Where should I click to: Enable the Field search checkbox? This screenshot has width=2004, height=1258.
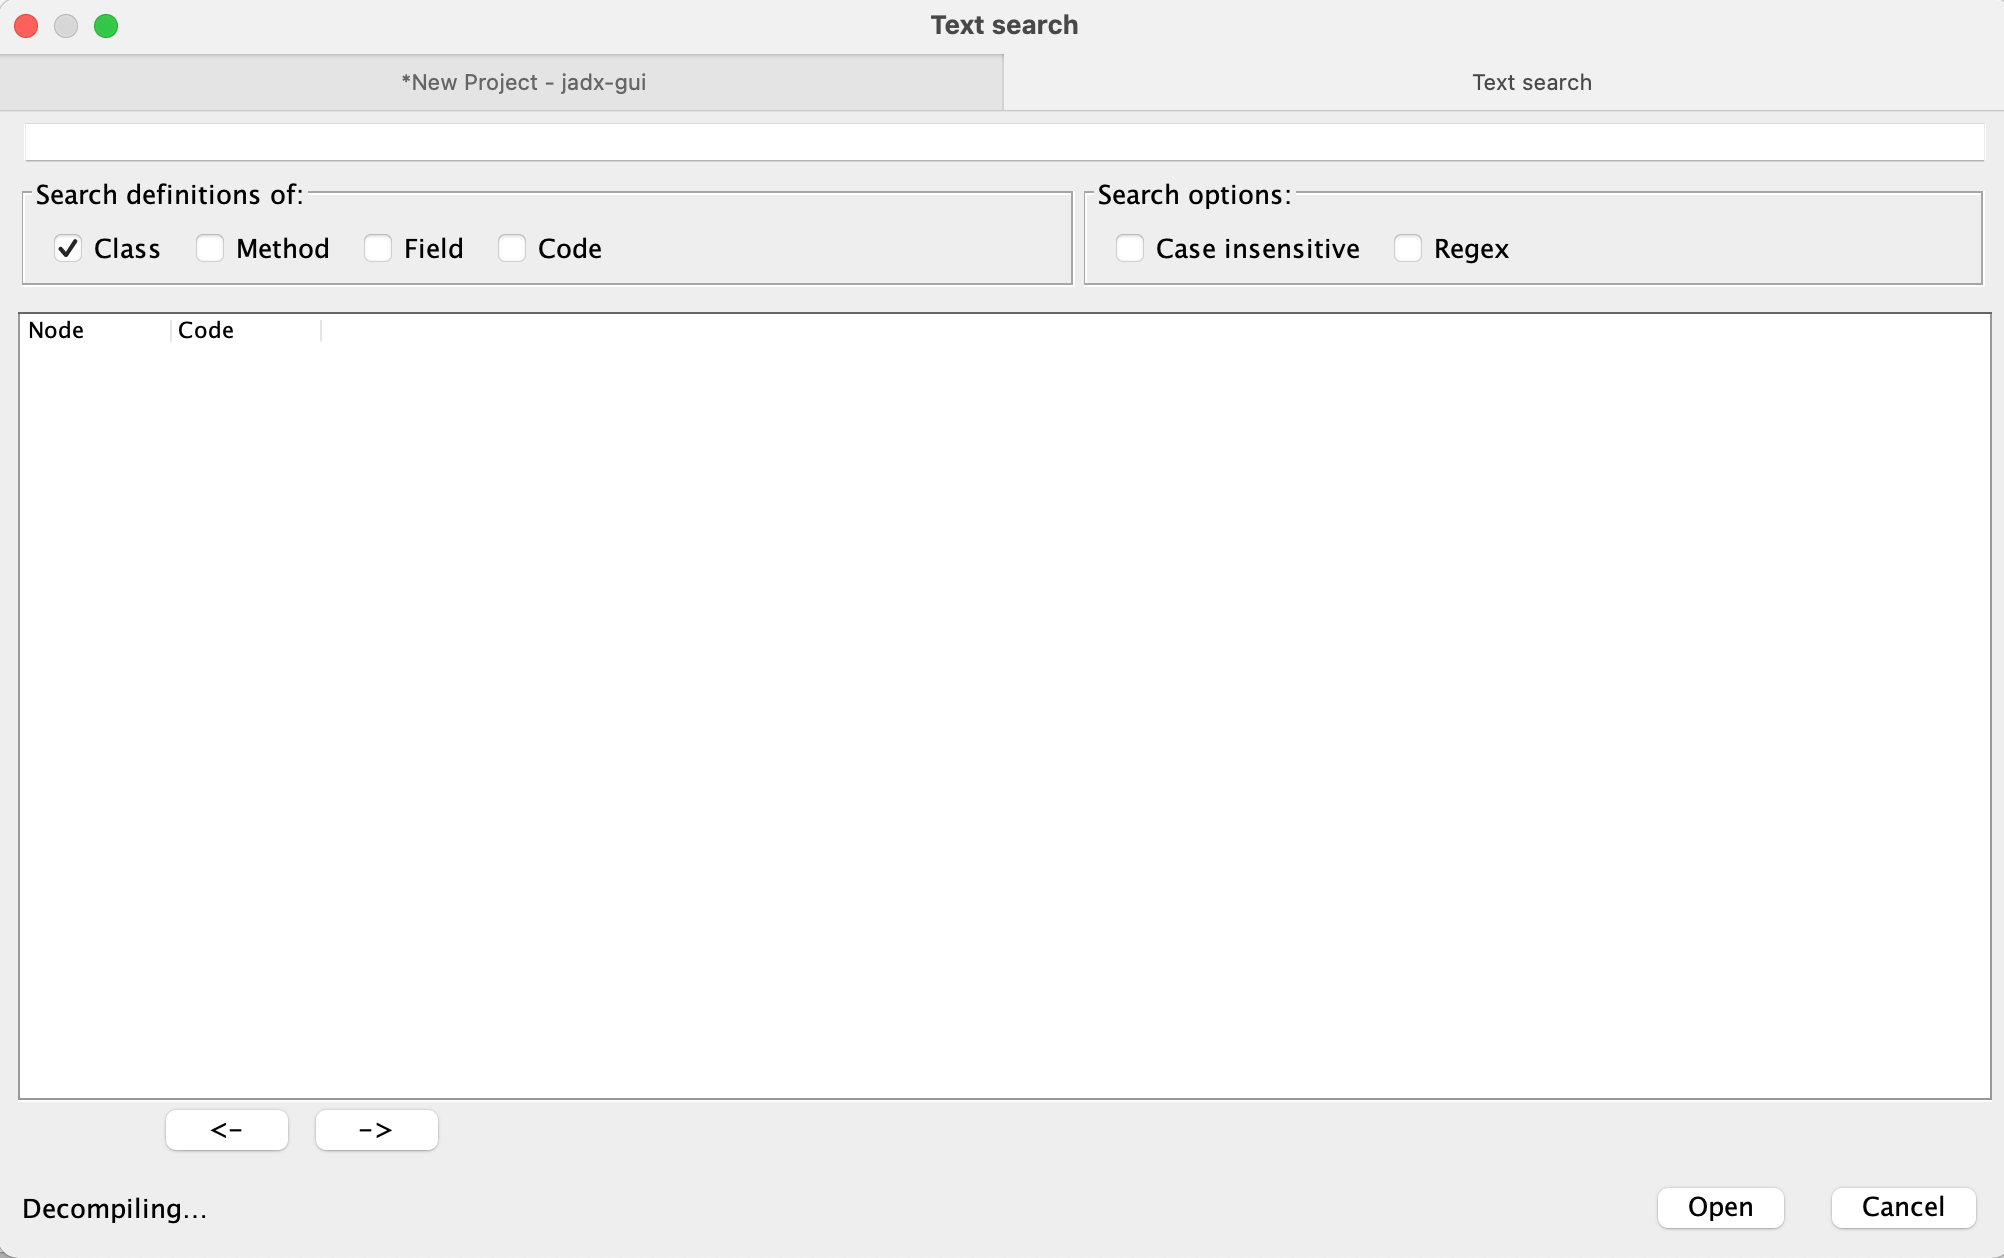click(378, 248)
